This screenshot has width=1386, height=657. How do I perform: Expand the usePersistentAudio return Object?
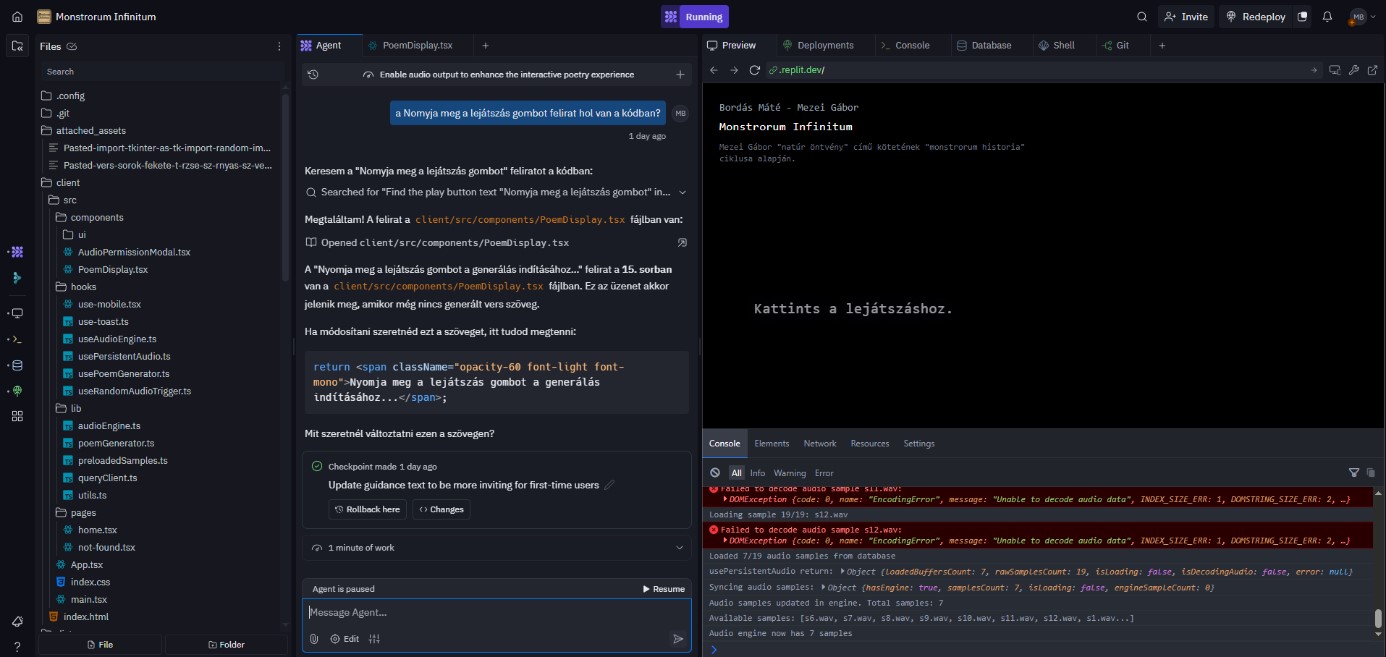click(843, 572)
